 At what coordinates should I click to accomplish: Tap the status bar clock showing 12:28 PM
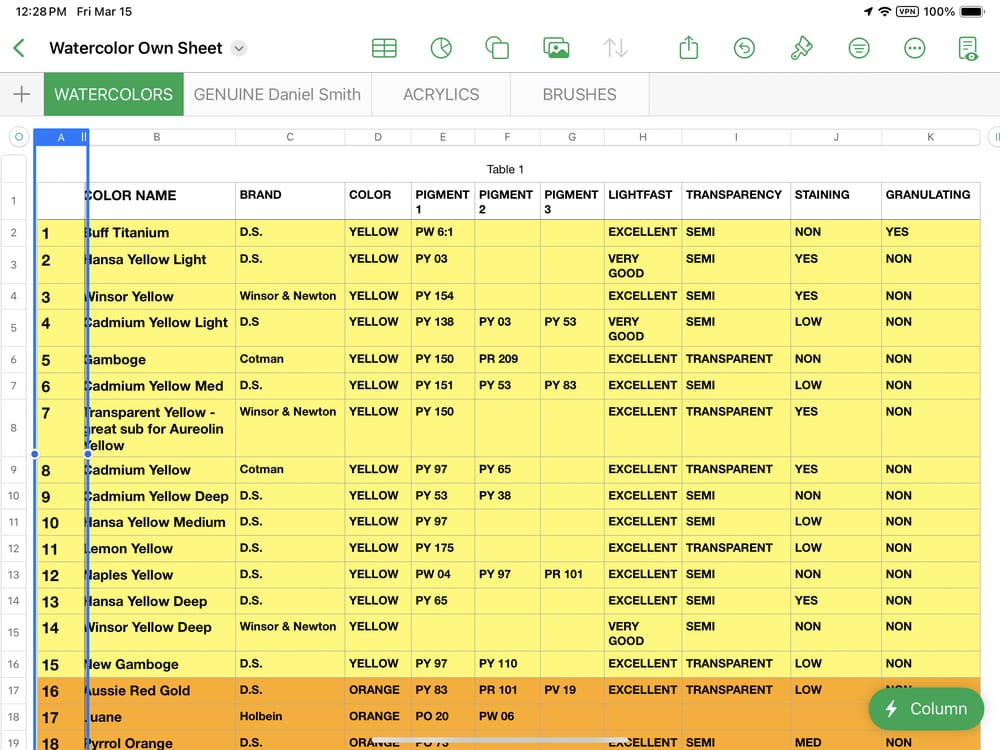point(41,11)
